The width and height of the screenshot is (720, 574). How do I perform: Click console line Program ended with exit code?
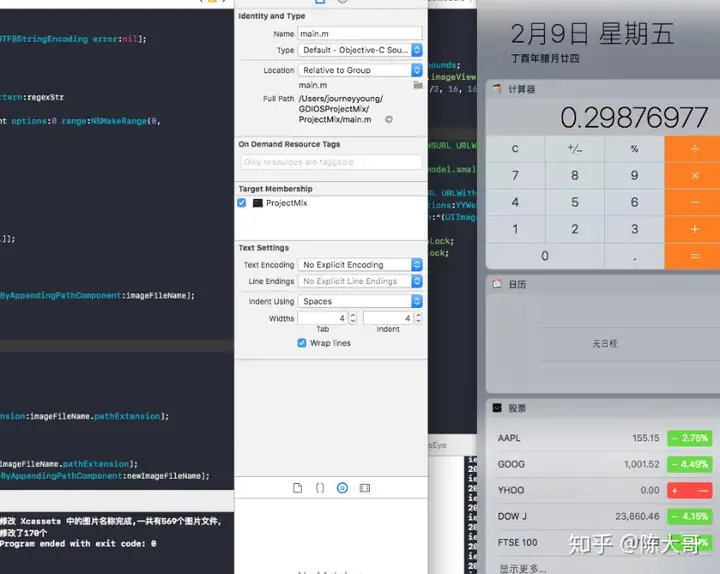pos(78,544)
